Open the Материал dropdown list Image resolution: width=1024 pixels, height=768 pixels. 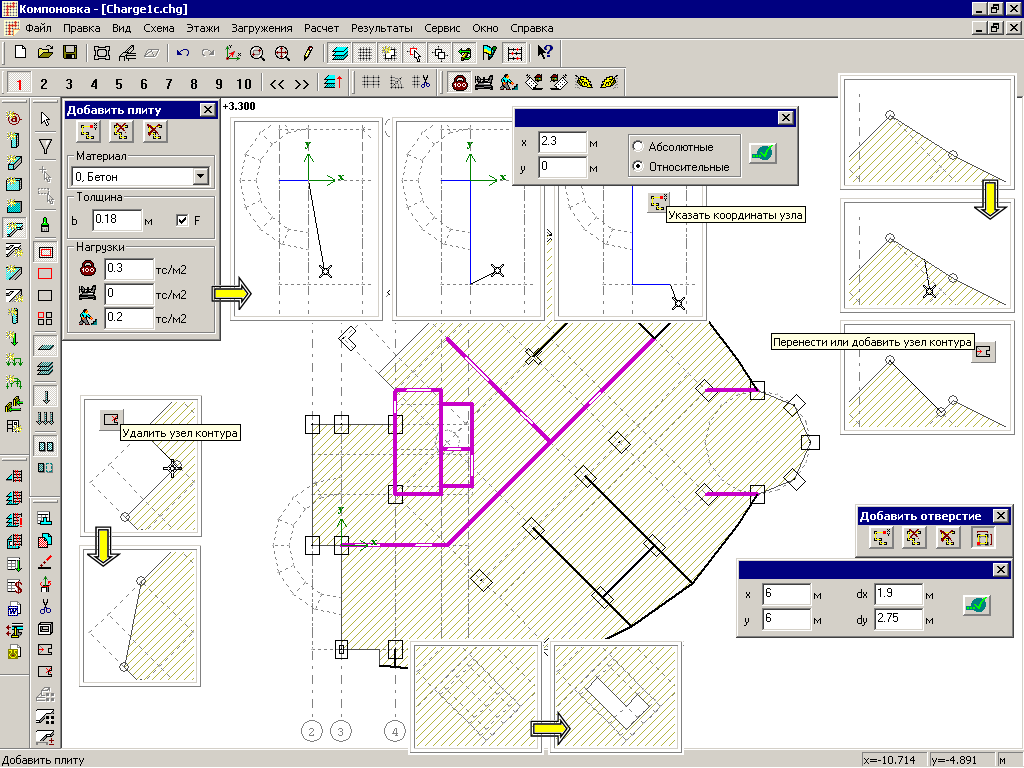coord(201,177)
